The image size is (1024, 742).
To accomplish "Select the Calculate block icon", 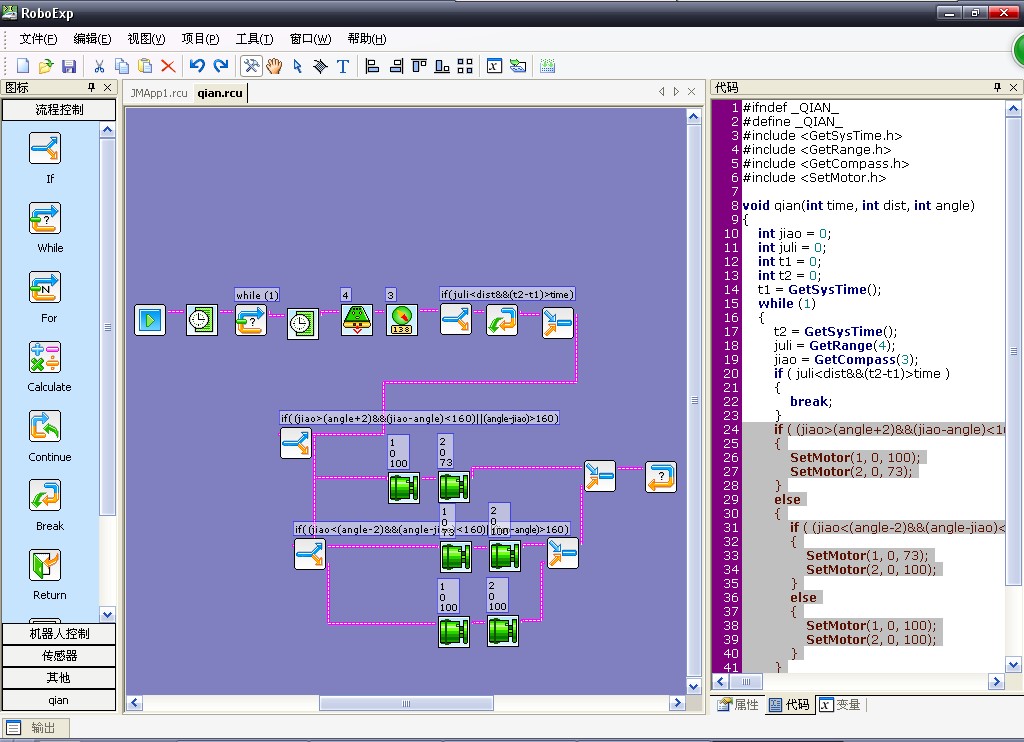I will [45, 357].
